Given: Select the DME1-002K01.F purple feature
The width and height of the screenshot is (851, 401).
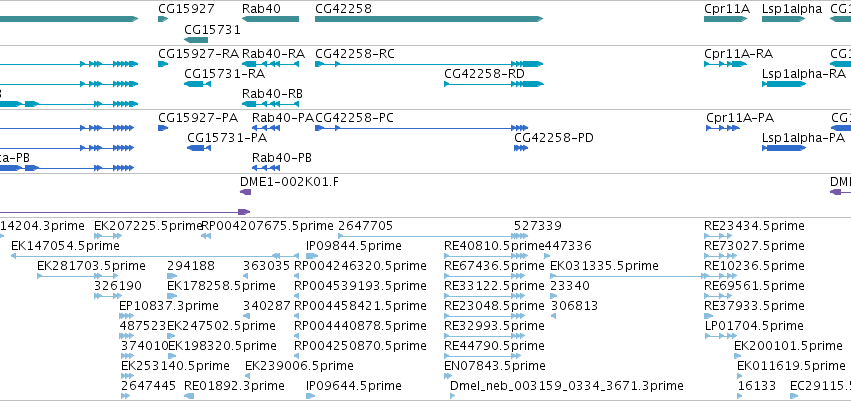Looking at the screenshot, I should click(x=245, y=192).
